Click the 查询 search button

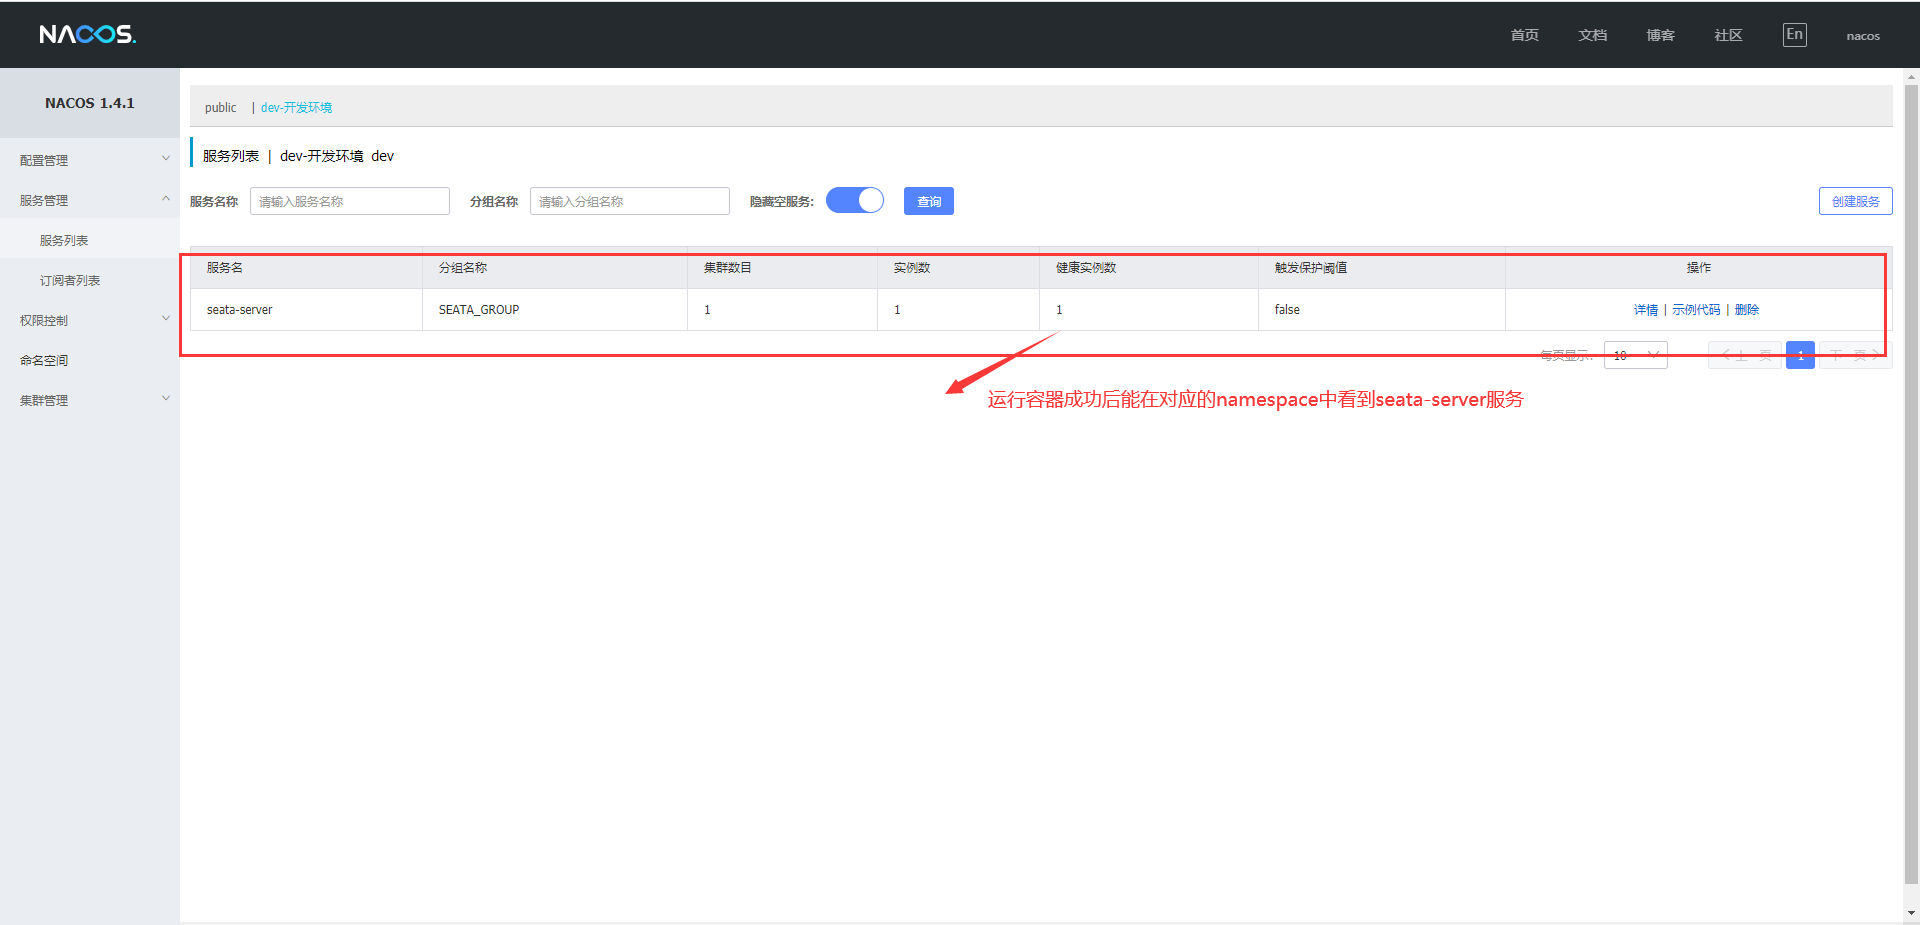tap(929, 201)
